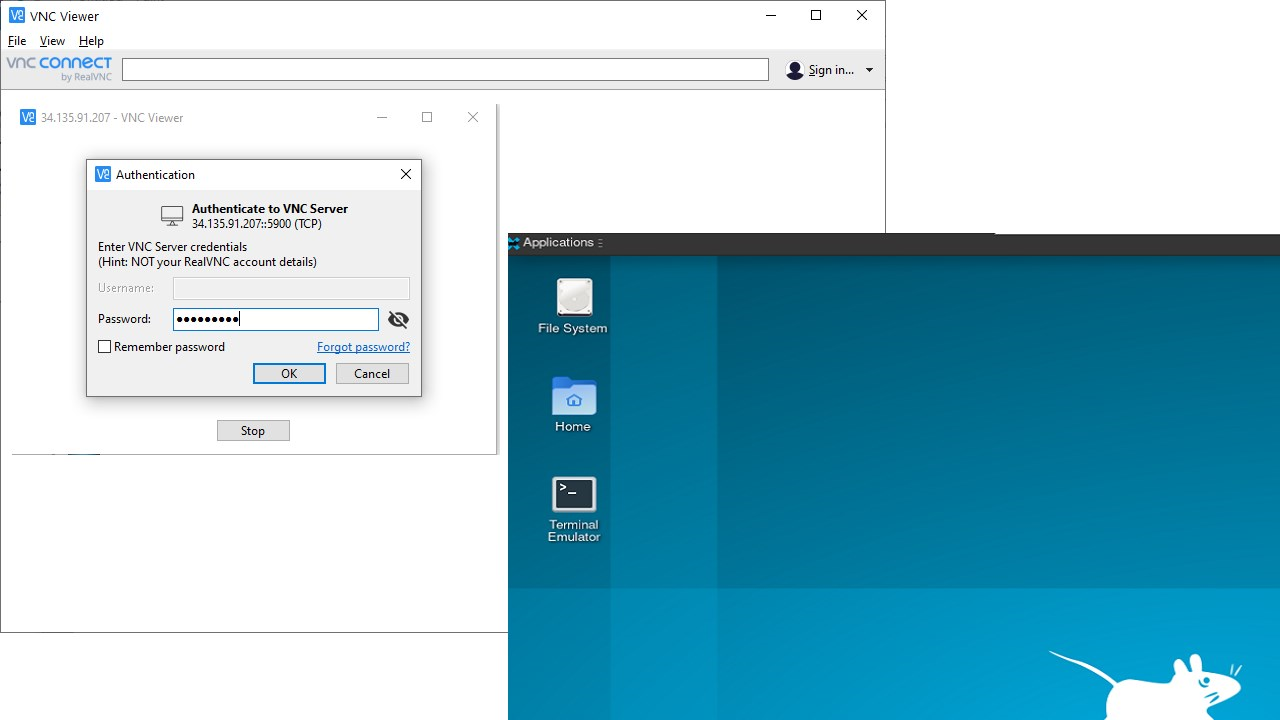Open the Home folder icon

pos(574,396)
